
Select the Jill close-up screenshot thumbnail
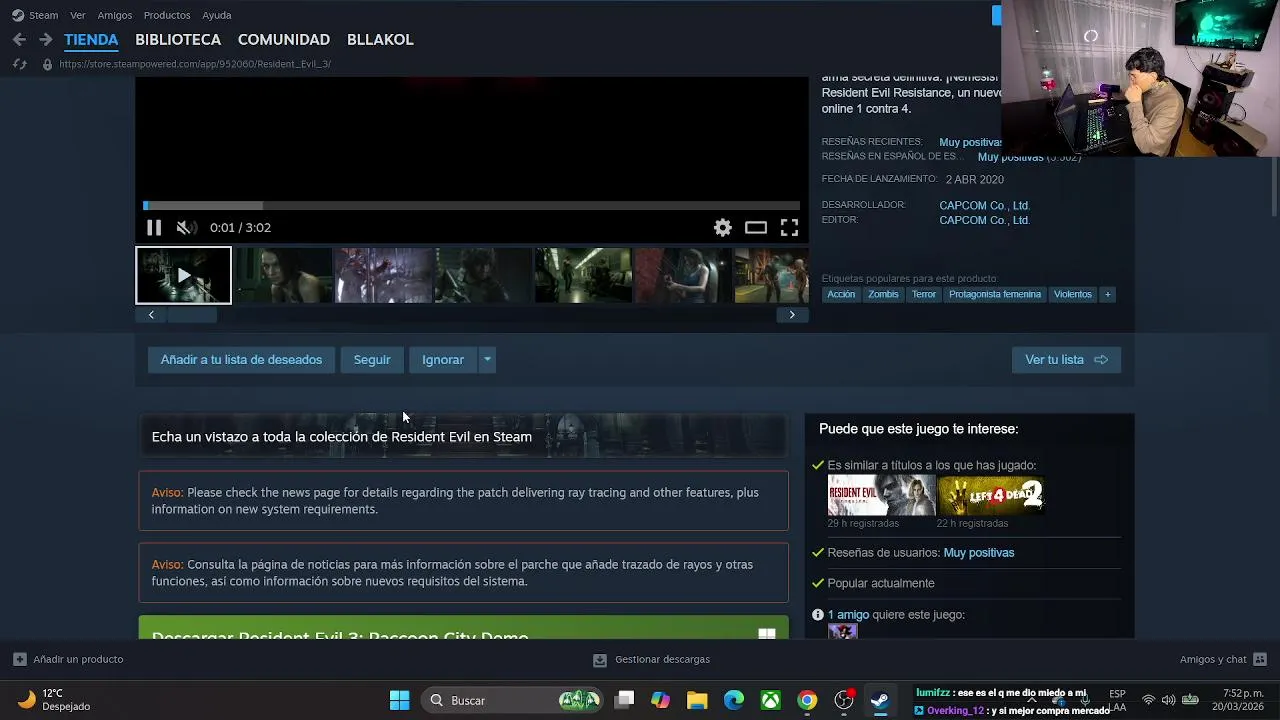(x=284, y=275)
